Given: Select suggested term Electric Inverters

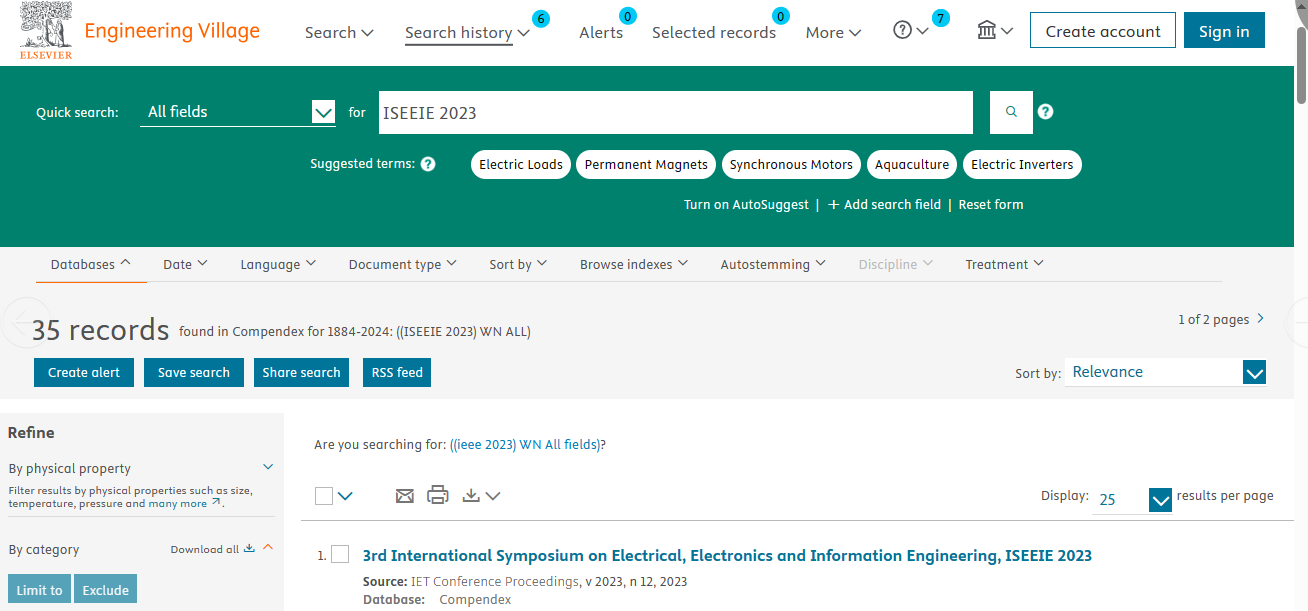Looking at the screenshot, I should [1022, 164].
